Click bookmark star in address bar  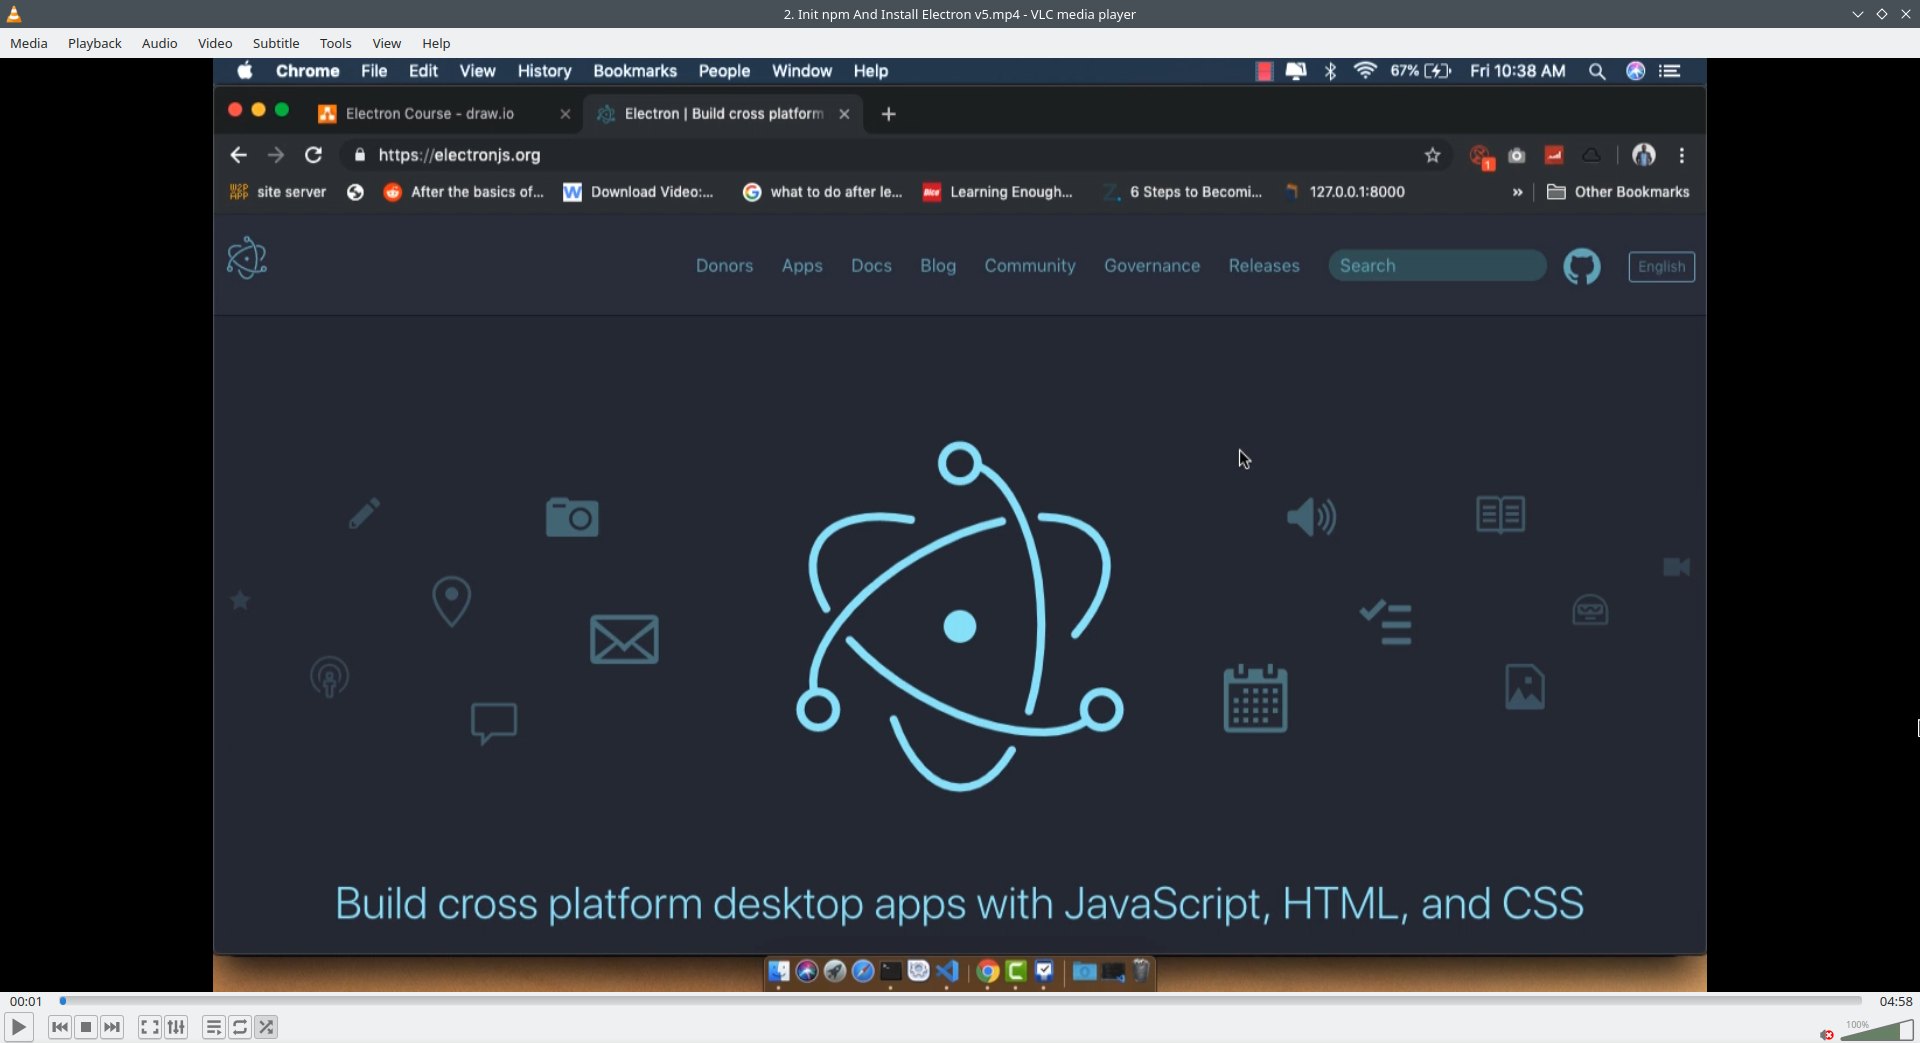point(1432,155)
